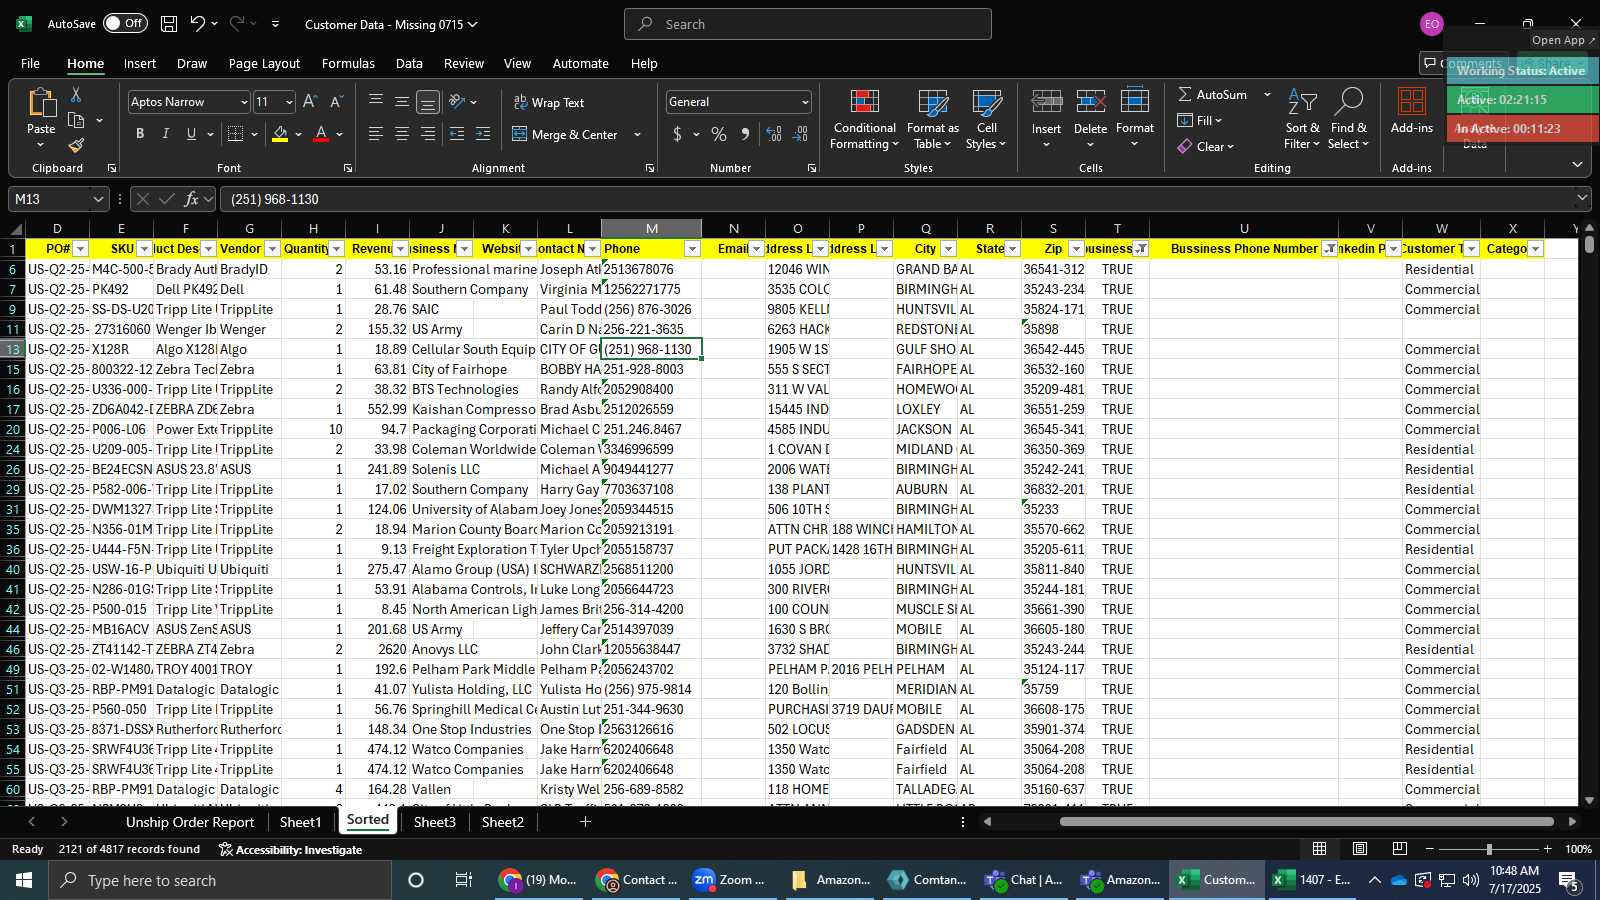Click AutoSum button

tap(1212, 94)
